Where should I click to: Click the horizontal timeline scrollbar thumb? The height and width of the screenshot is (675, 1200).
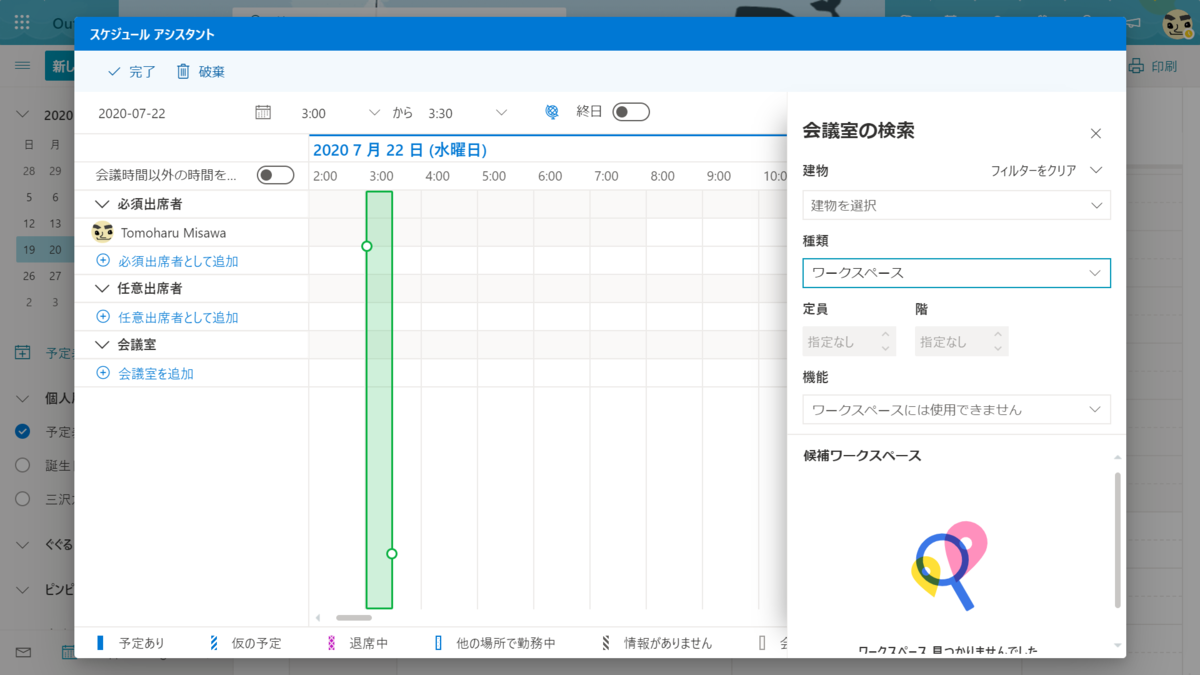[353, 618]
